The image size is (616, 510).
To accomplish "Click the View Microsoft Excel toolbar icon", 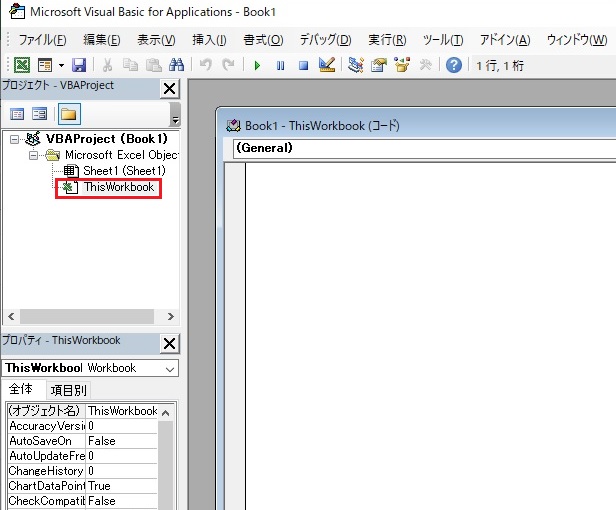I will pyautogui.click(x=22, y=65).
